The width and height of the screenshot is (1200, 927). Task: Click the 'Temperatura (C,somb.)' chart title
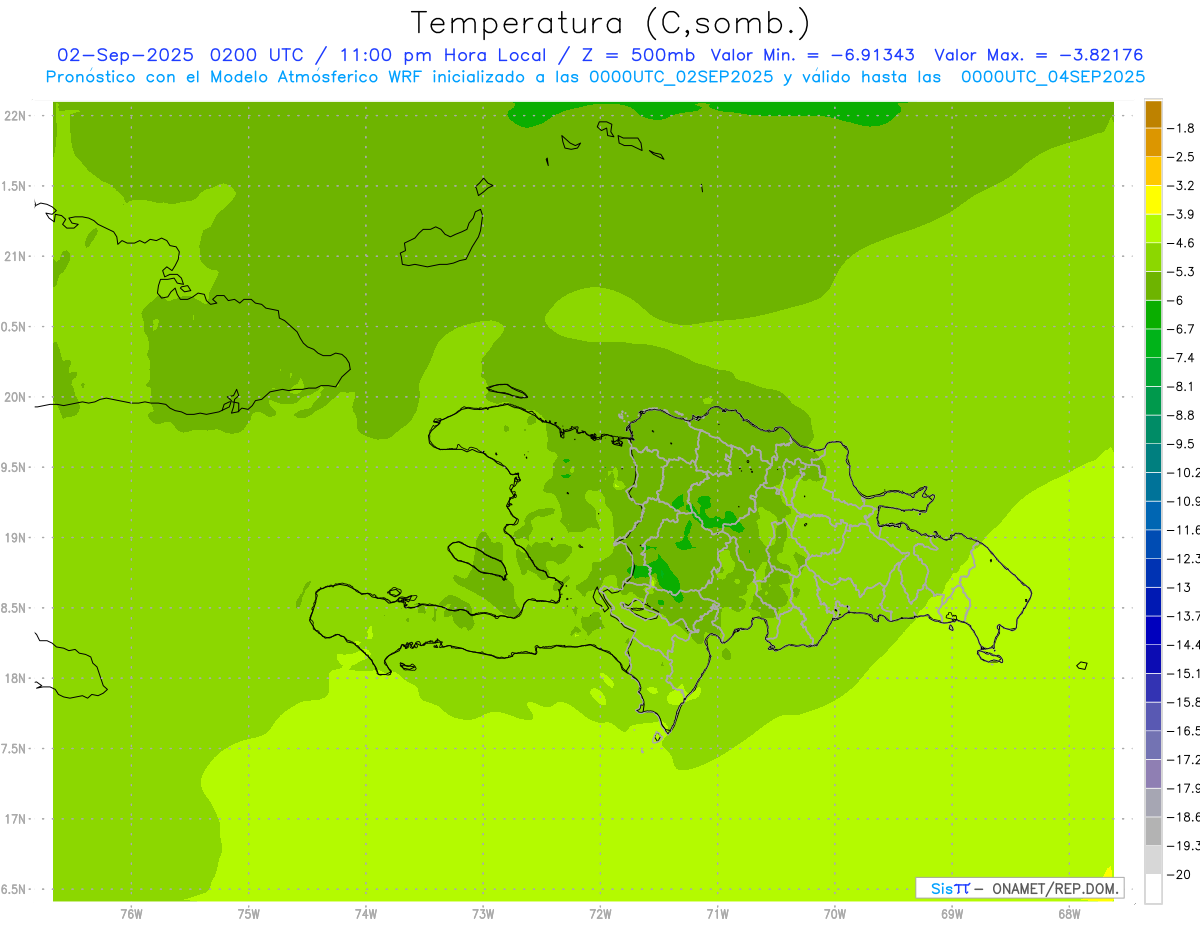(611, 23)
